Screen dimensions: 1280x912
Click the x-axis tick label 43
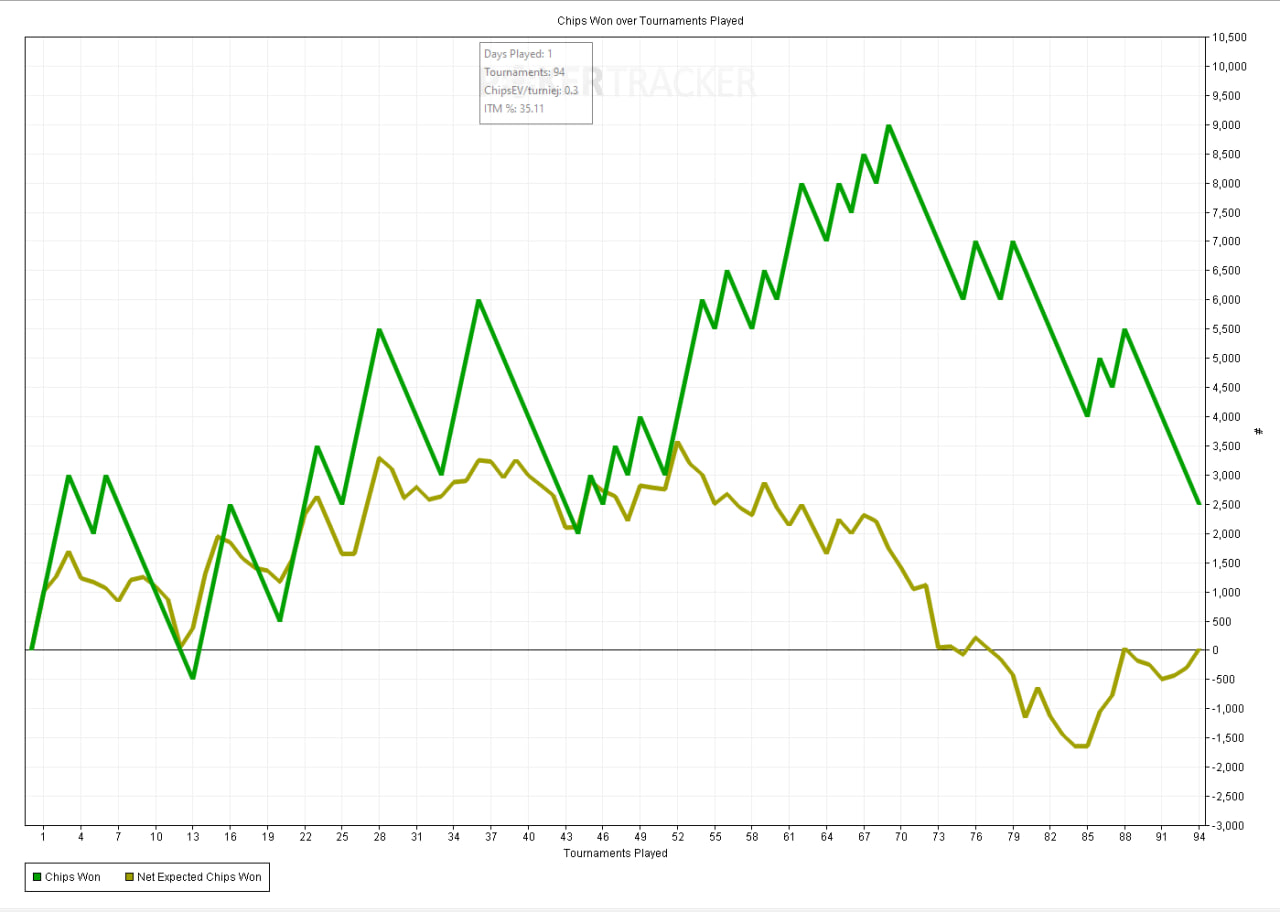(566, 837)
